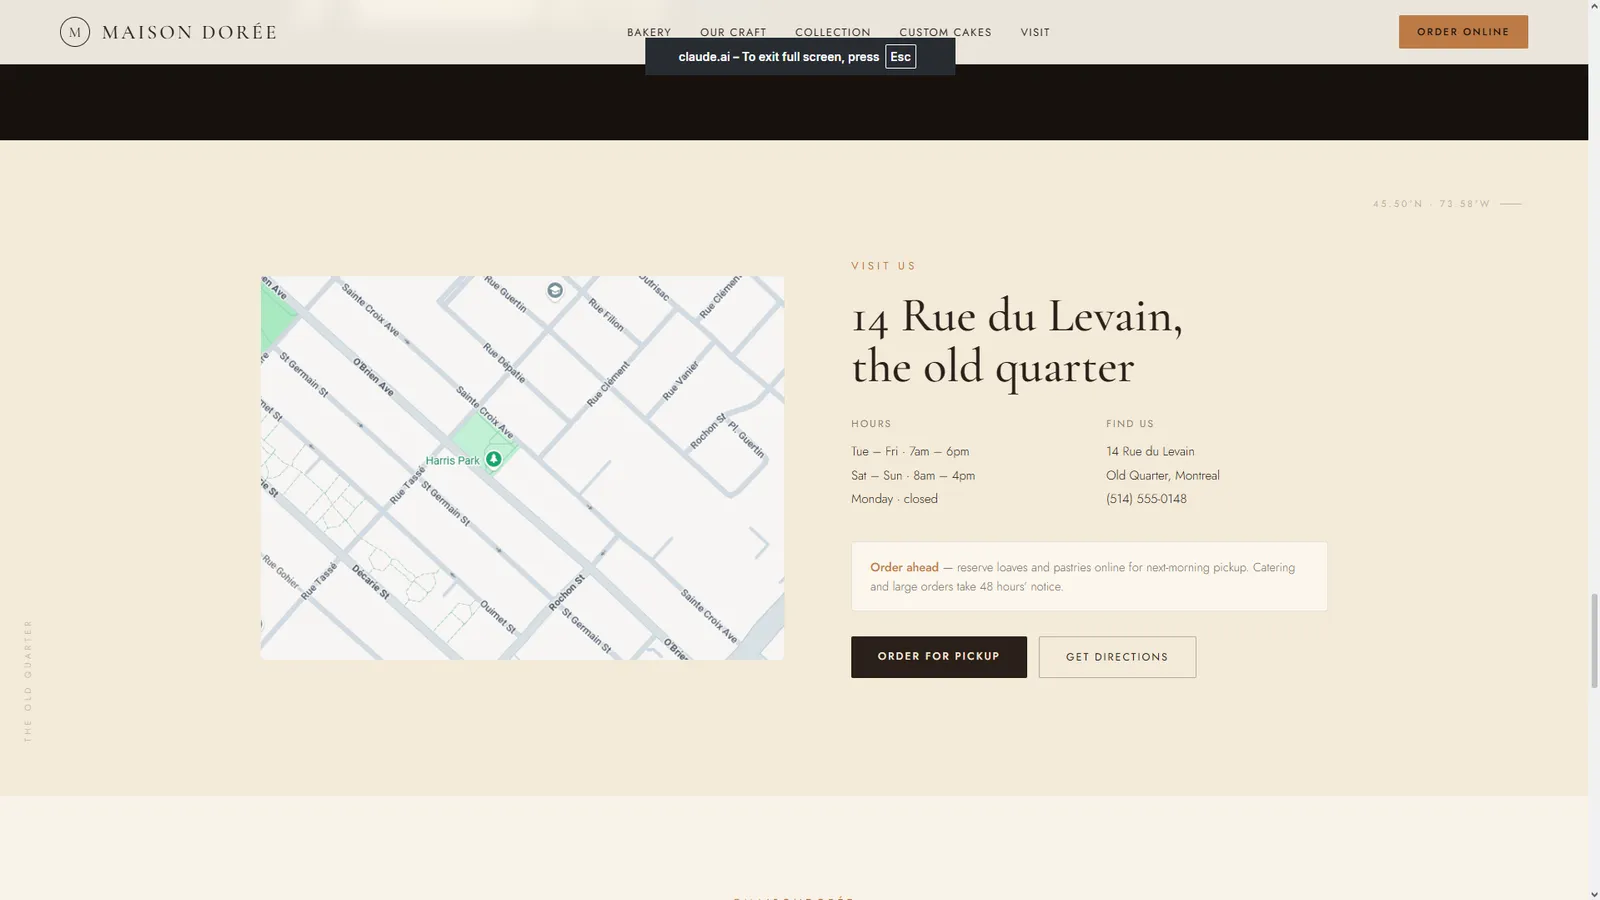Go to Collection in the navigation
The height and width of the screenshot is (900, 1600).
click(833, 32)
